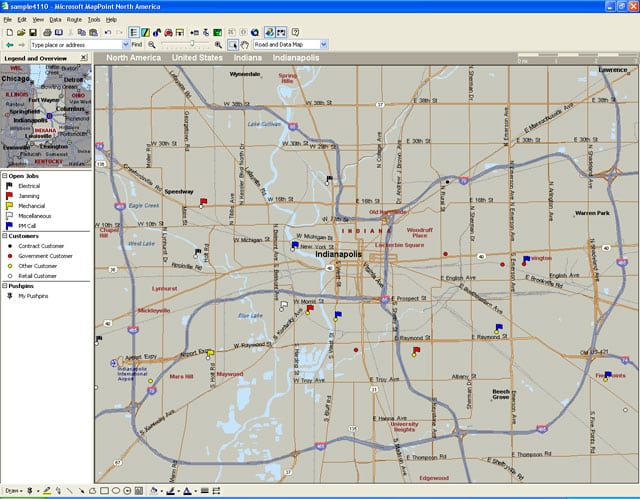Image resolution: width=640 pixels, height=499 pixels.
Task: Open the View menu
Action: 38,20
